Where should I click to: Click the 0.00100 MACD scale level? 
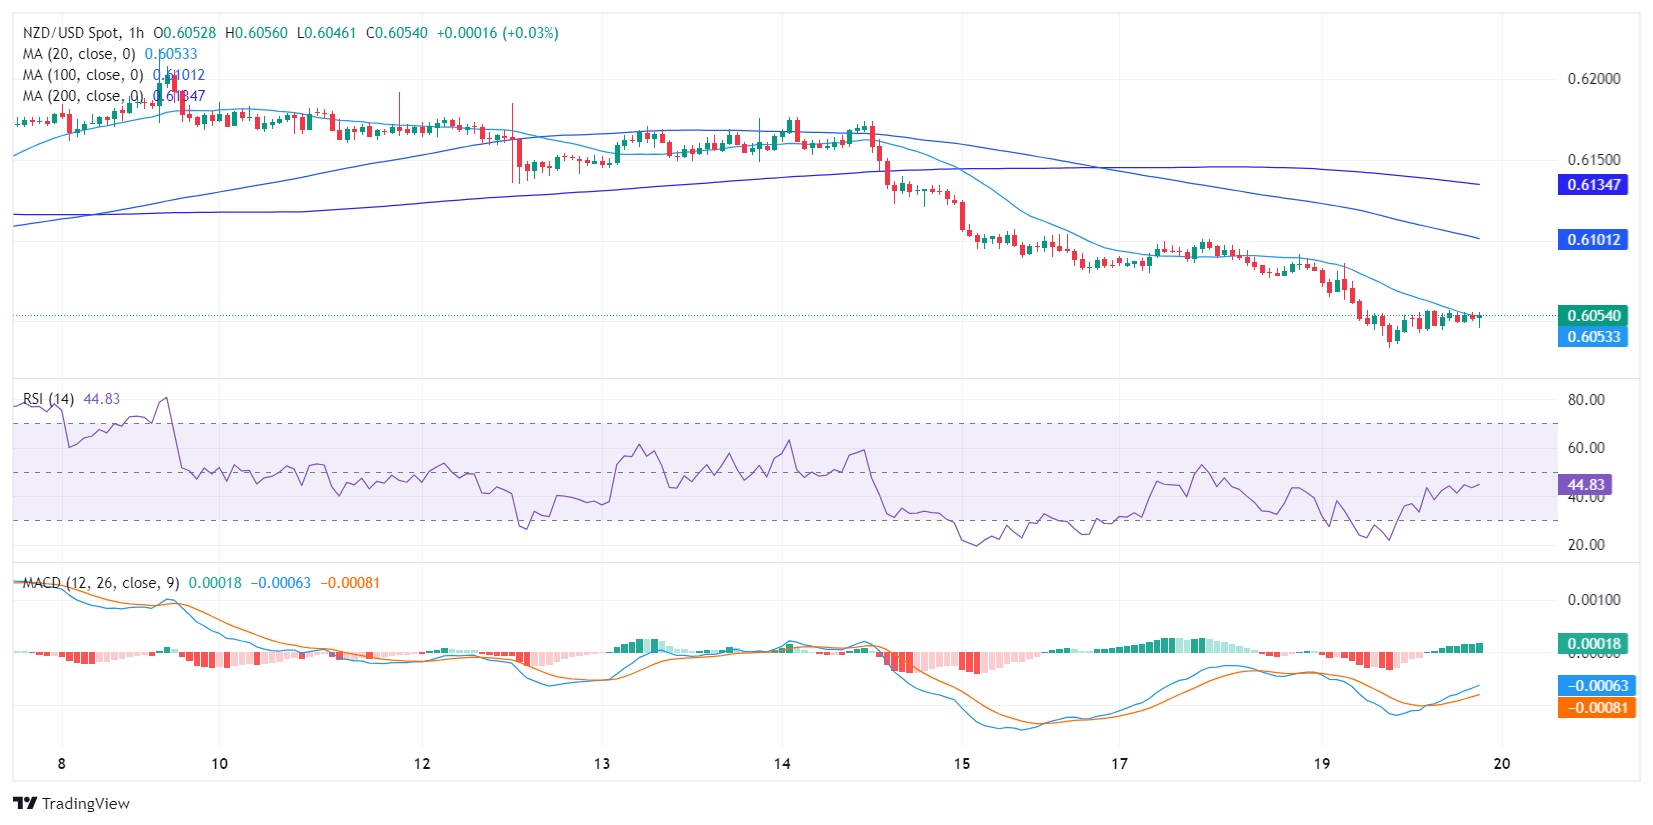[x=1593, y=600]
